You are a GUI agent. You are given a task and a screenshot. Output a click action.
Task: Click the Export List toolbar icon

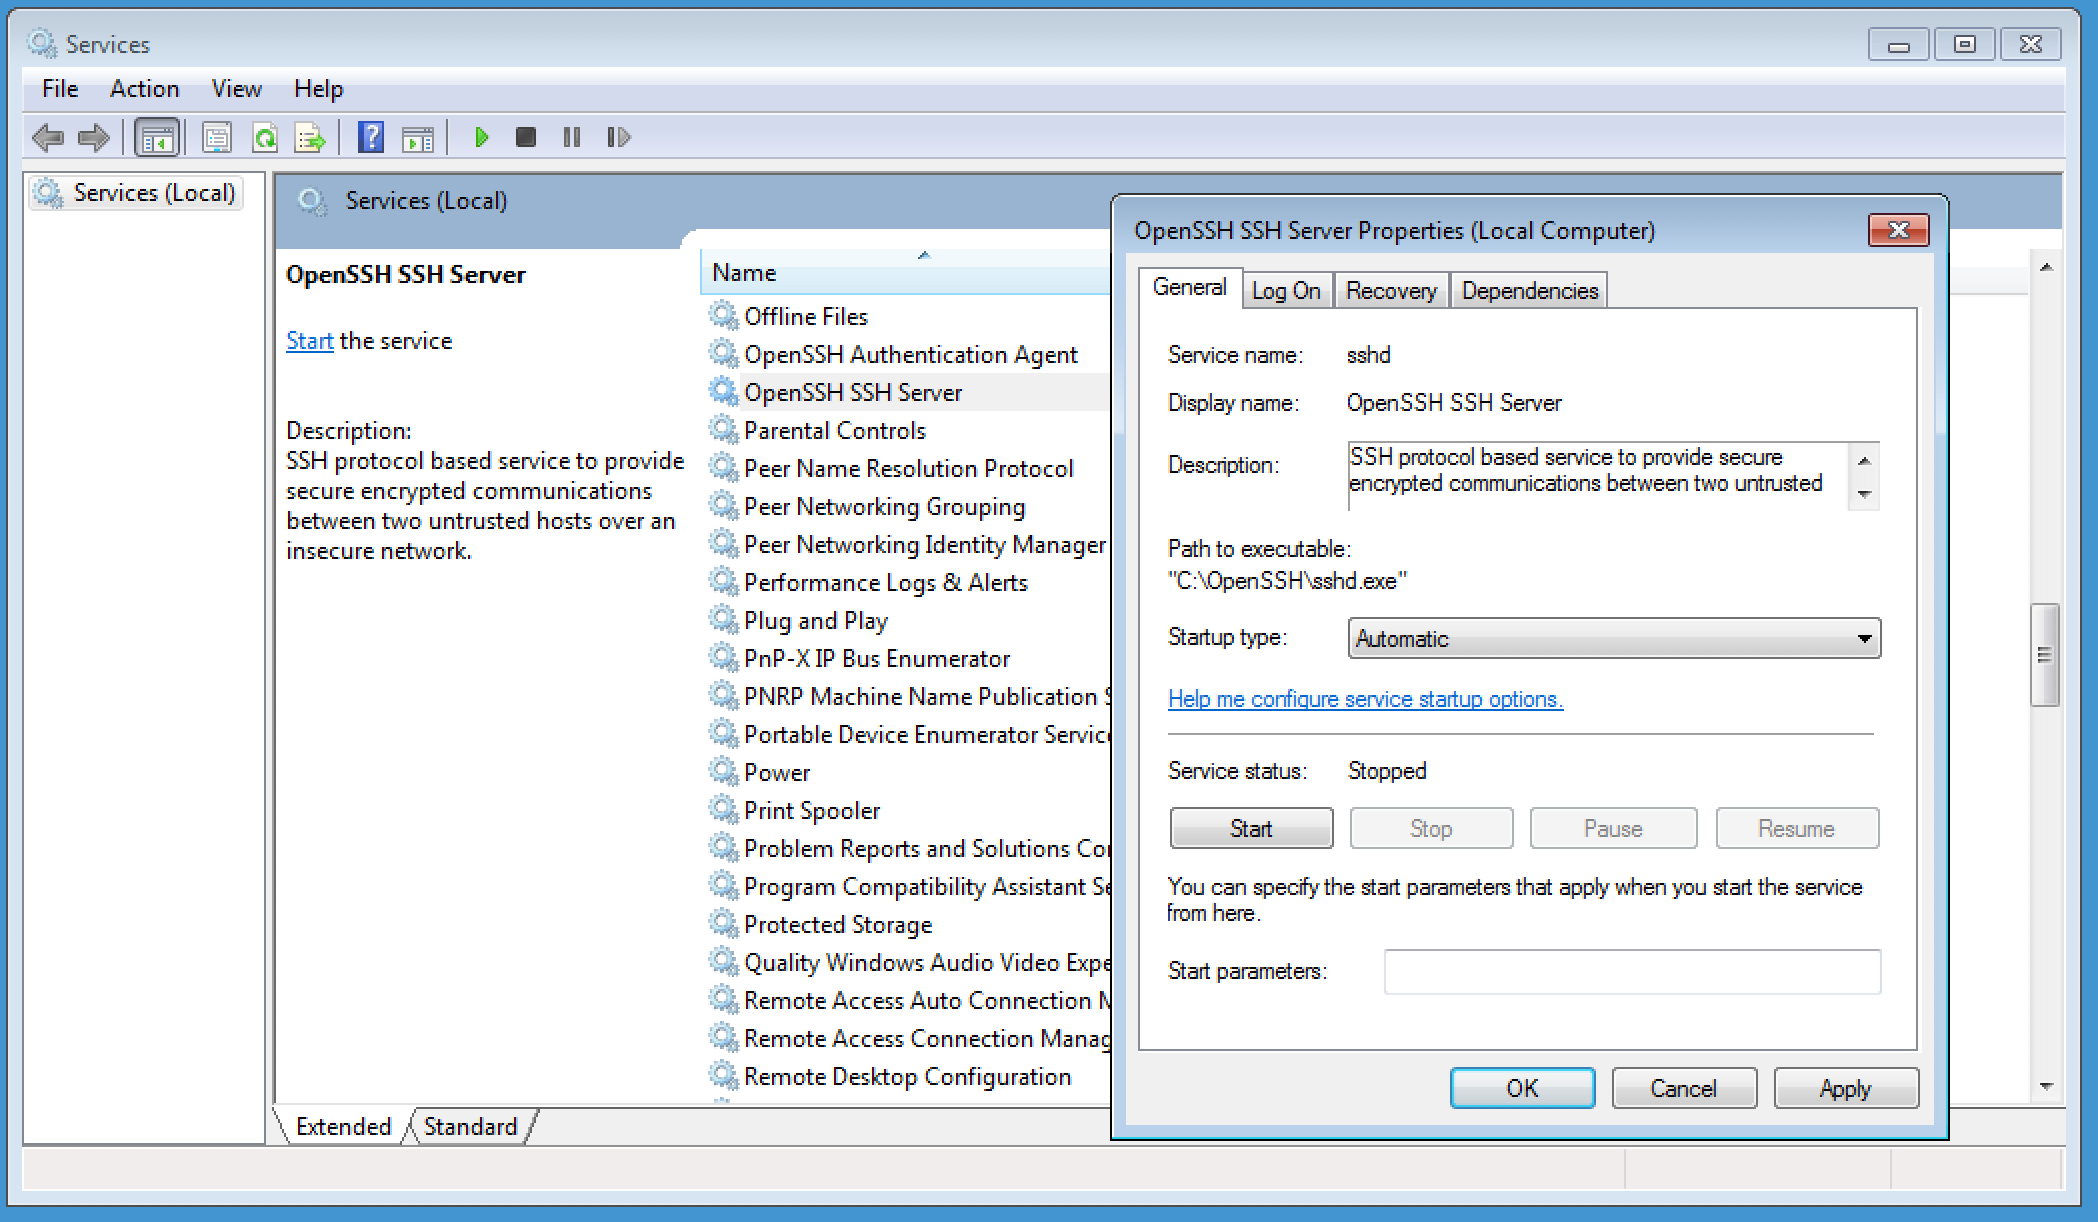coord(310,137)
